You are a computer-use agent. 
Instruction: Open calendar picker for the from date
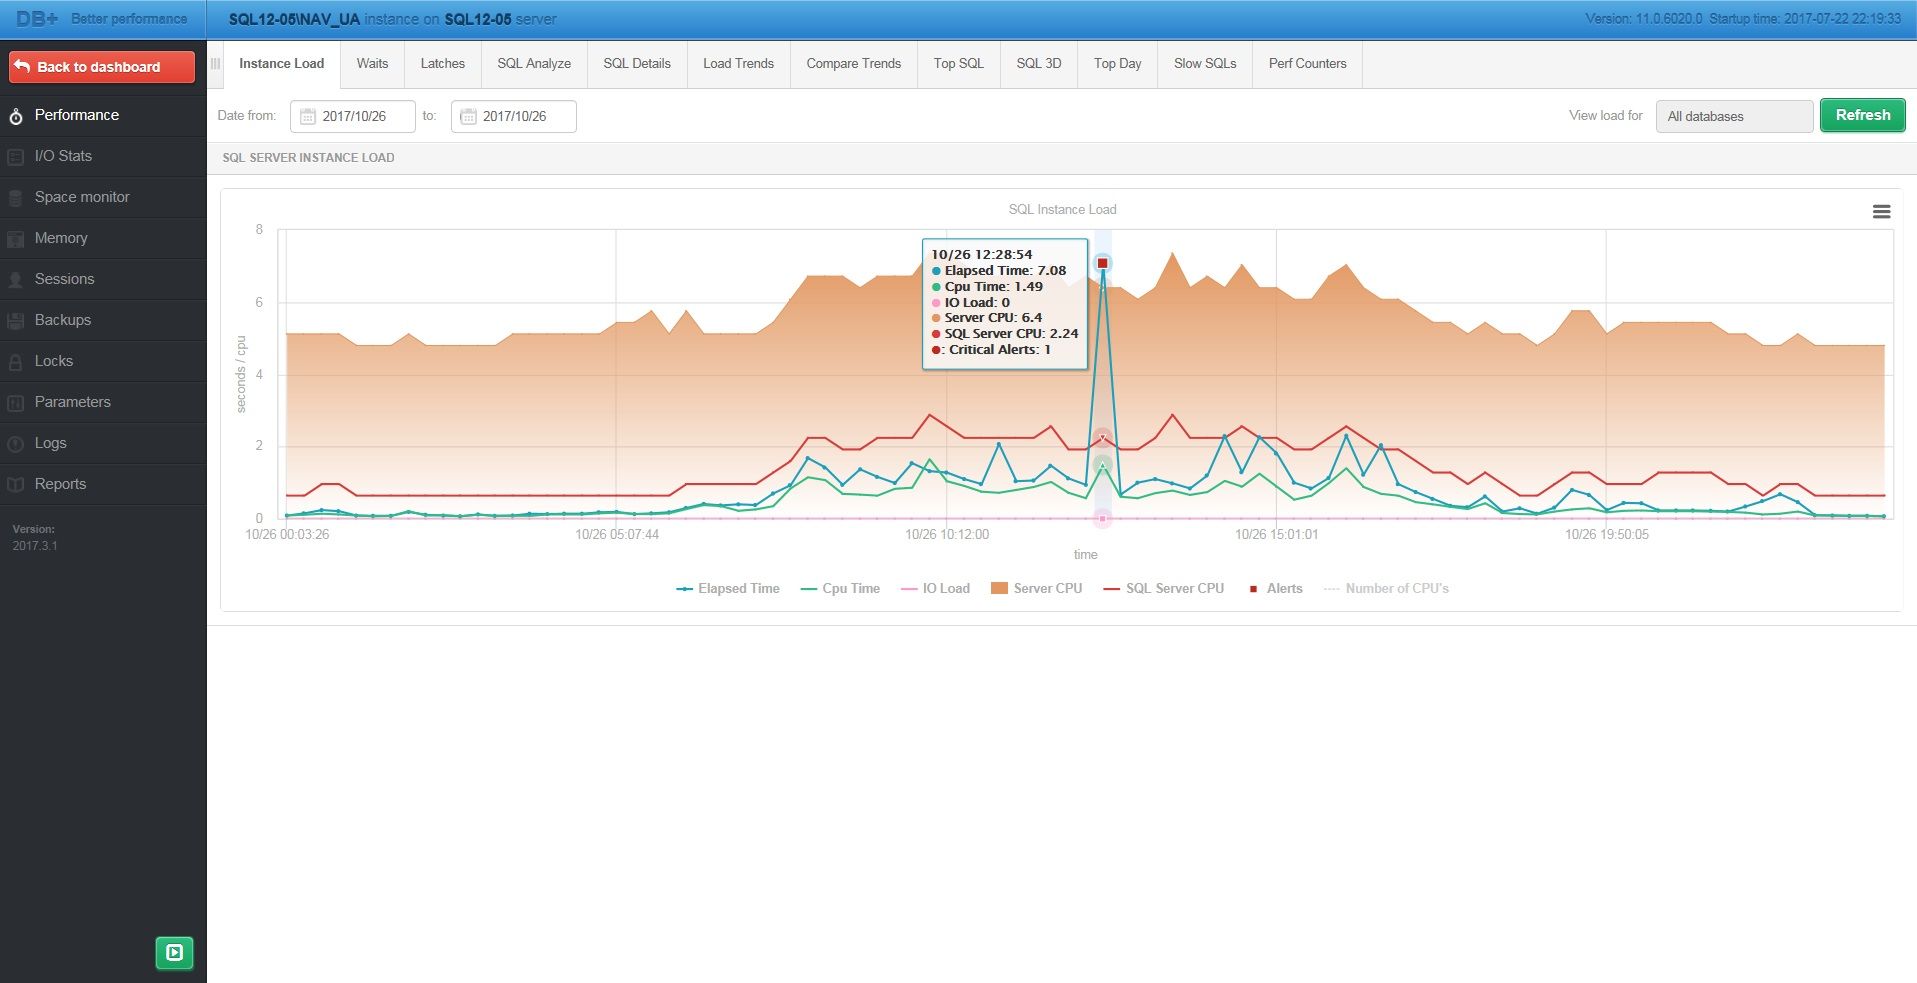click(x=306, y=116)
